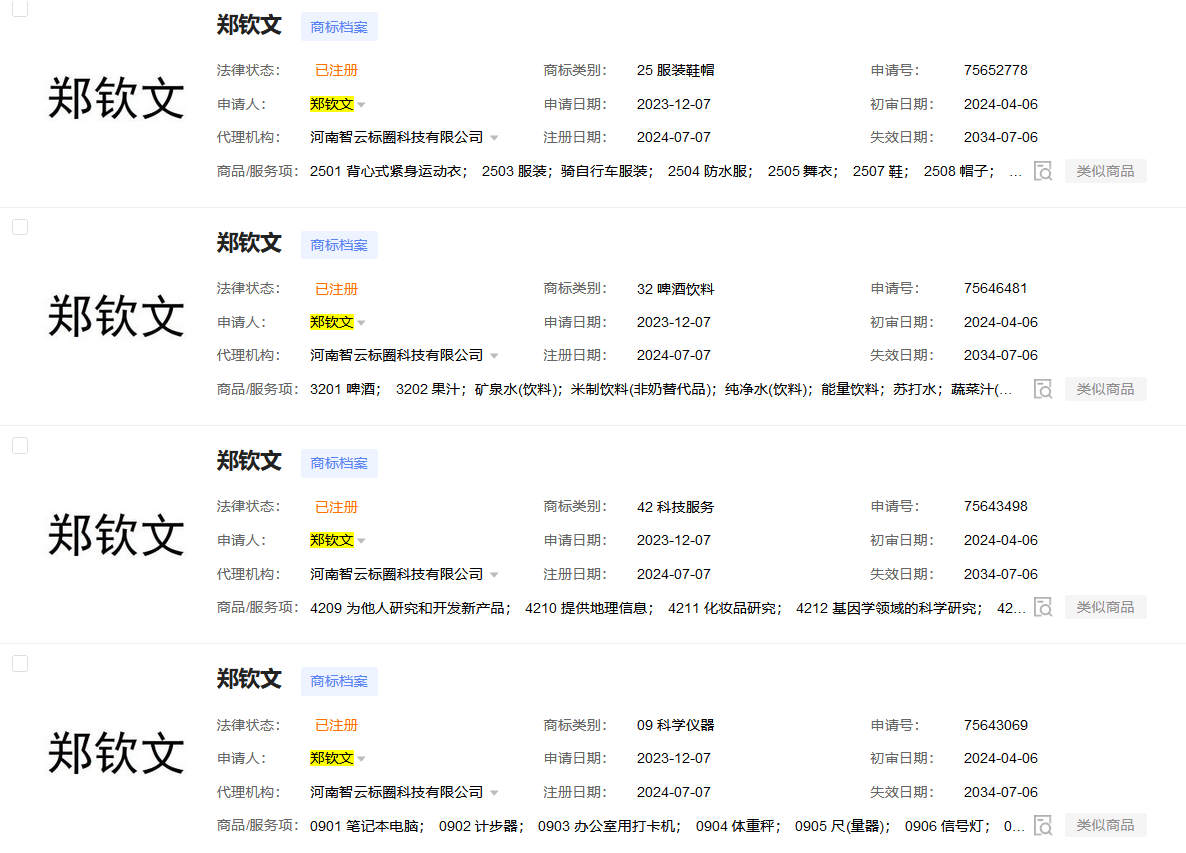Click highlighted applicant 郑钦文 in 75643069 record
This screenshot has height=853, width=1186.
click(x=331, y=758)
